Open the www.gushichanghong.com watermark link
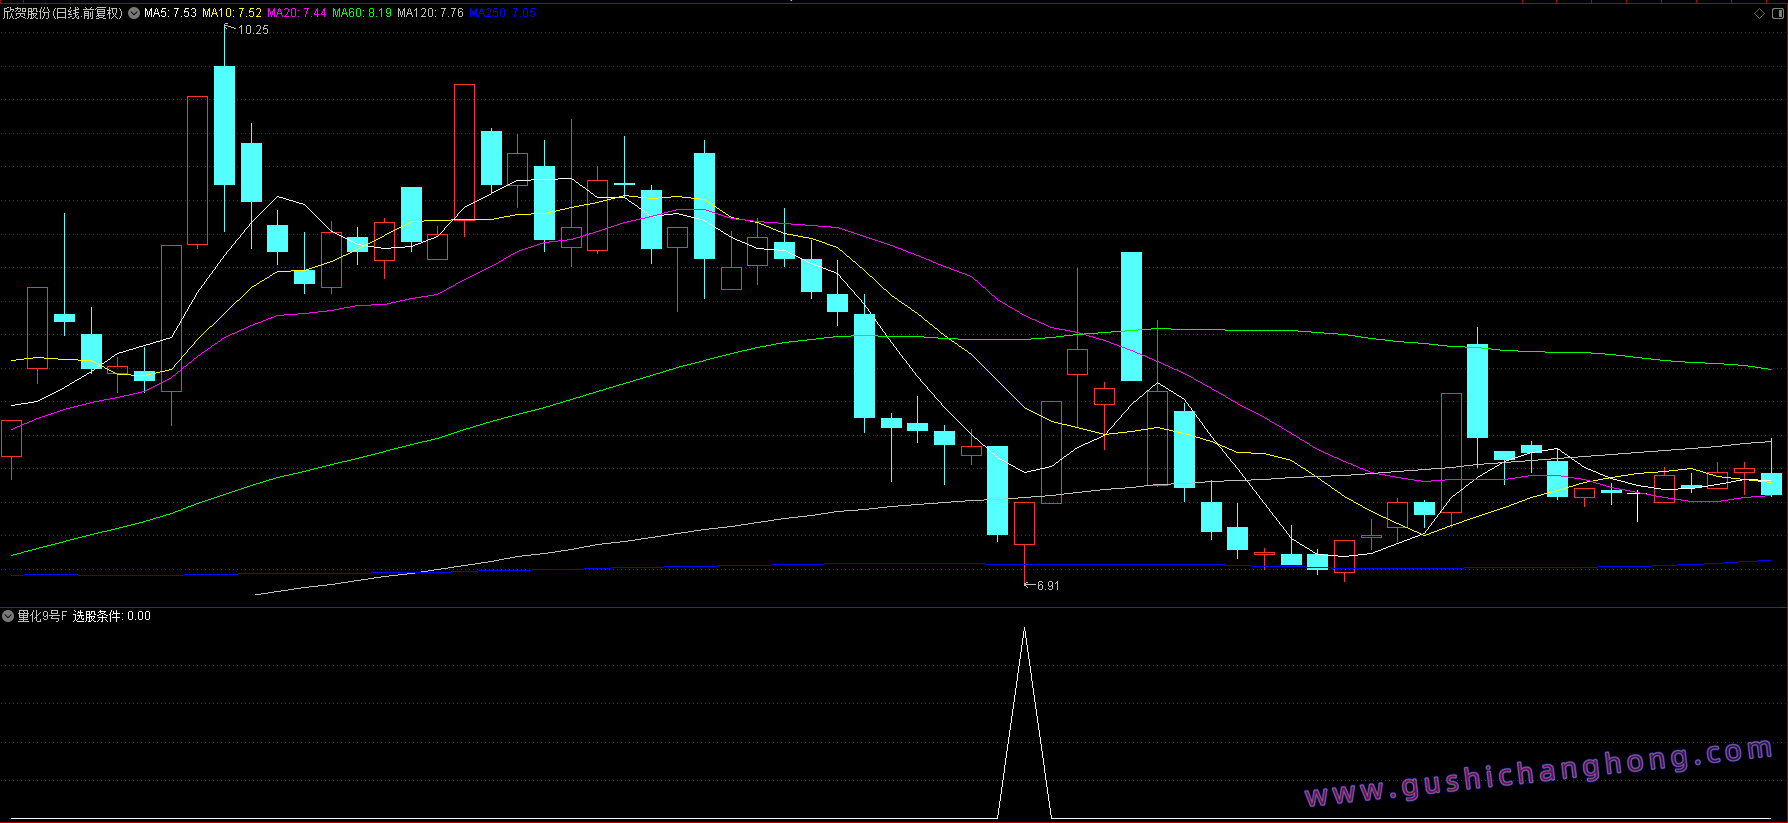The height and width of the screenshot is (823, 1788). (1539, 773)
